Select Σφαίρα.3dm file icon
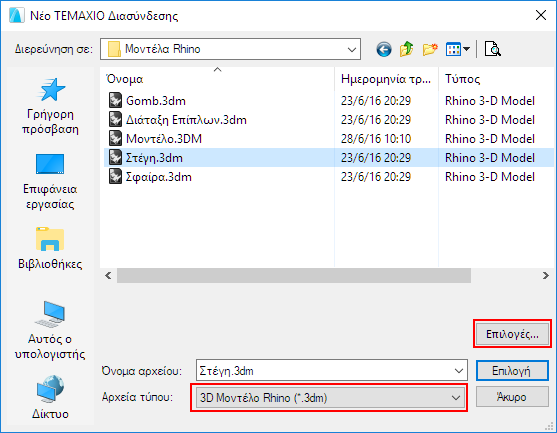The image size is (557, 433). click(115, 177)
